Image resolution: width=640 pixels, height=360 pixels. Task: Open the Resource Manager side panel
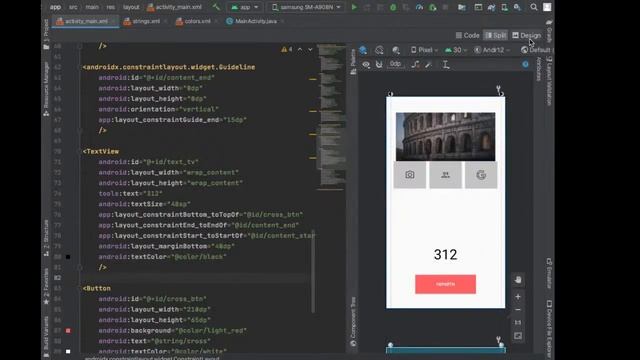46,89
